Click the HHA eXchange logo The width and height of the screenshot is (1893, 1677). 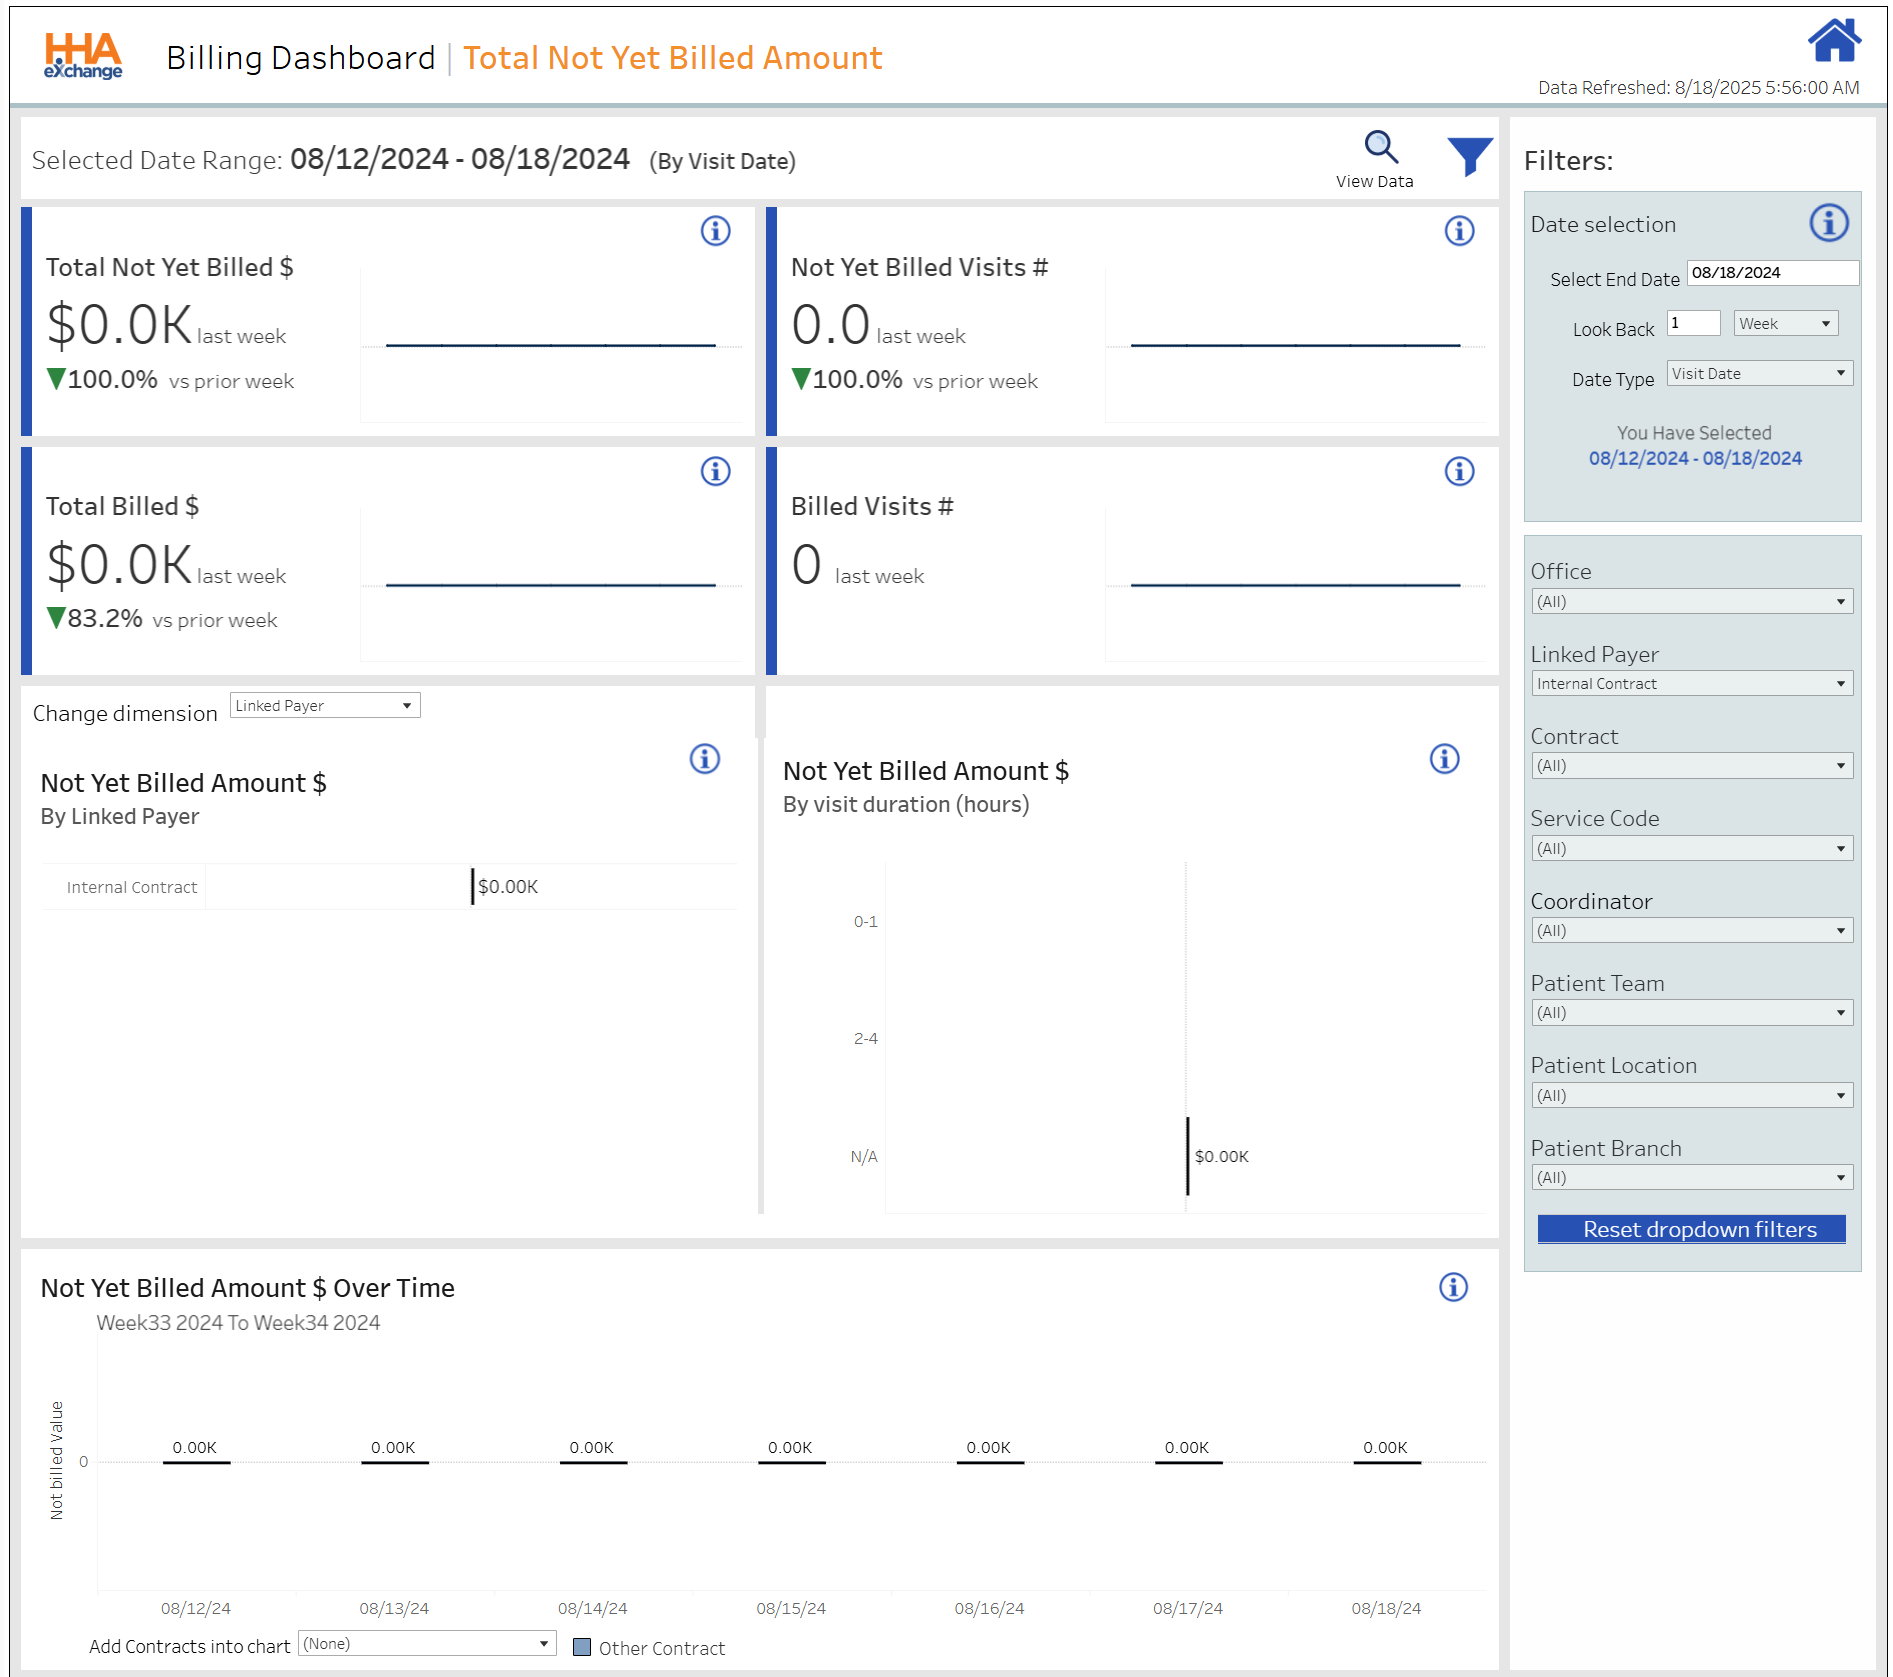(x=82, y=55)
